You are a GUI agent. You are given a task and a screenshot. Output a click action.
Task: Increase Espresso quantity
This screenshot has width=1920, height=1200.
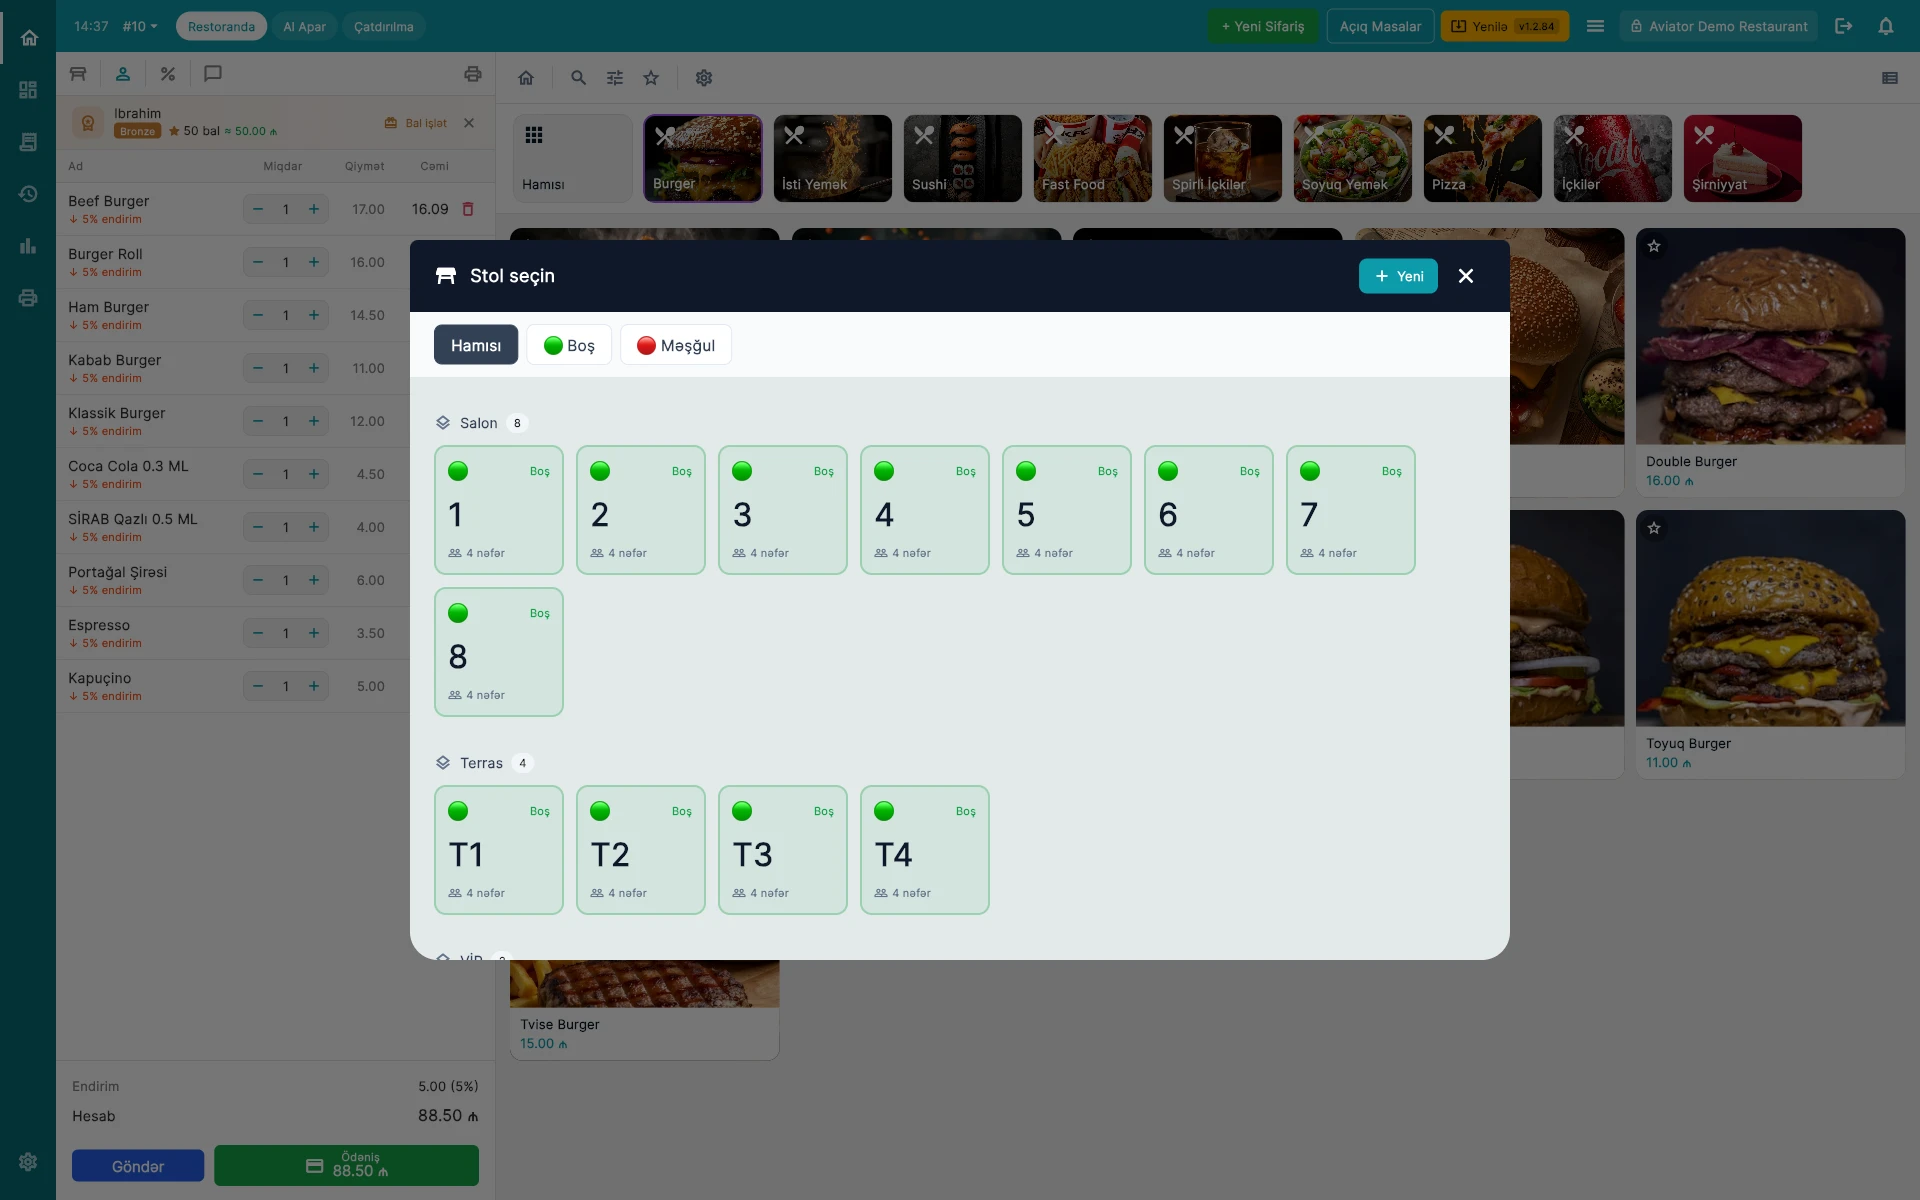click(x=314, y=633)
